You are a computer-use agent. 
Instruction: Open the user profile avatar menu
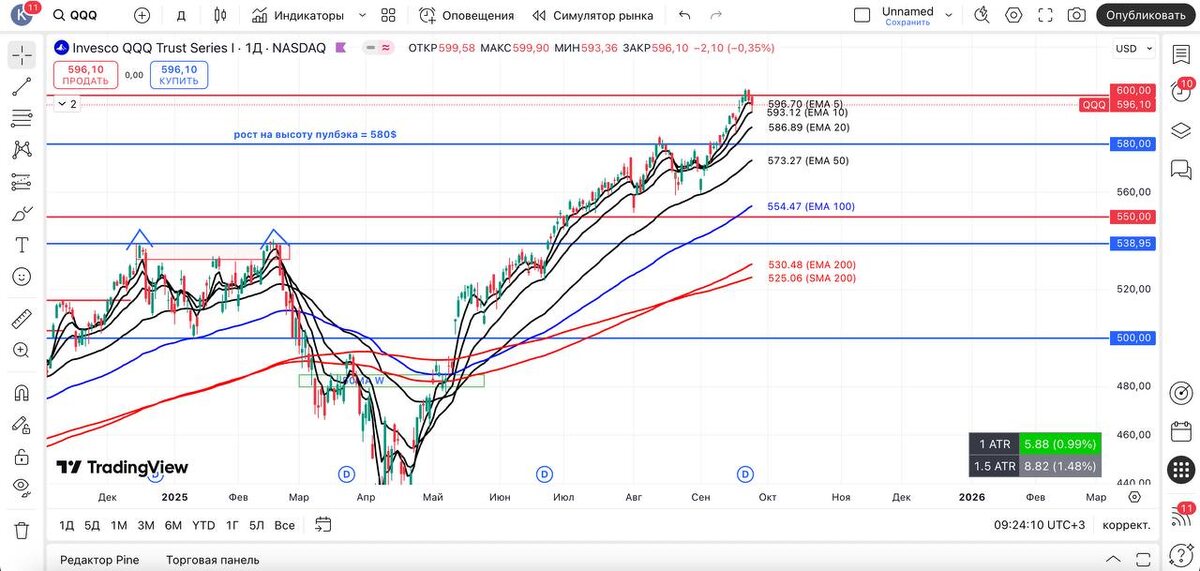tap(23, 16)
